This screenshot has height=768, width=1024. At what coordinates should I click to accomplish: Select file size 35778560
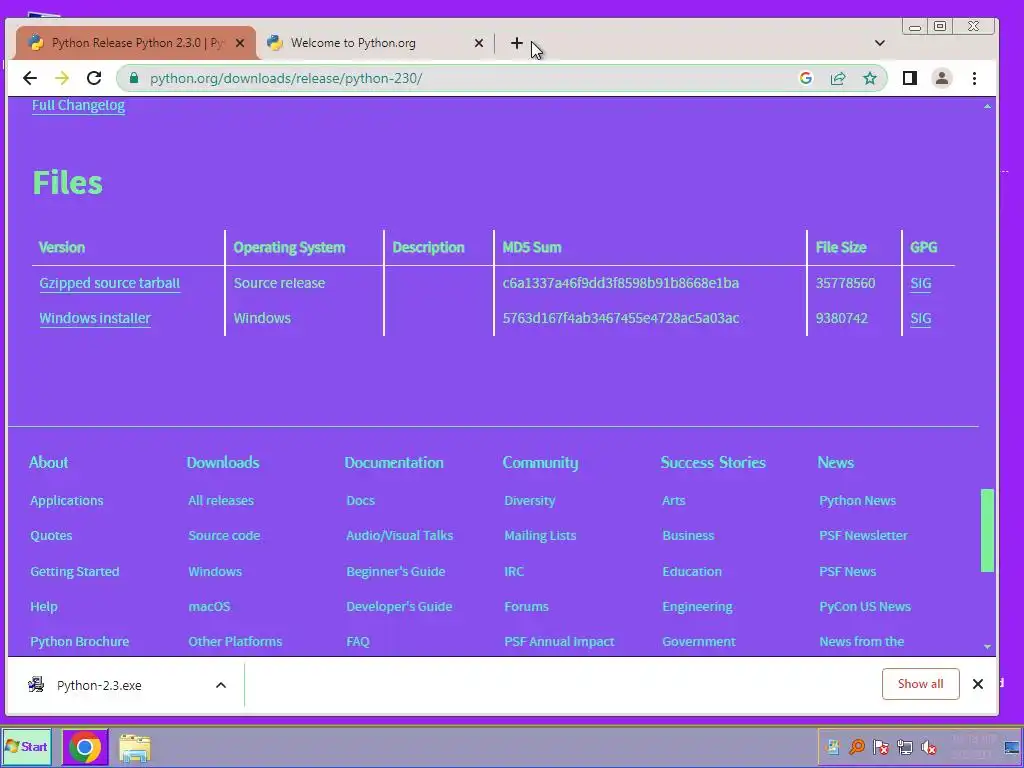(846, 283)
